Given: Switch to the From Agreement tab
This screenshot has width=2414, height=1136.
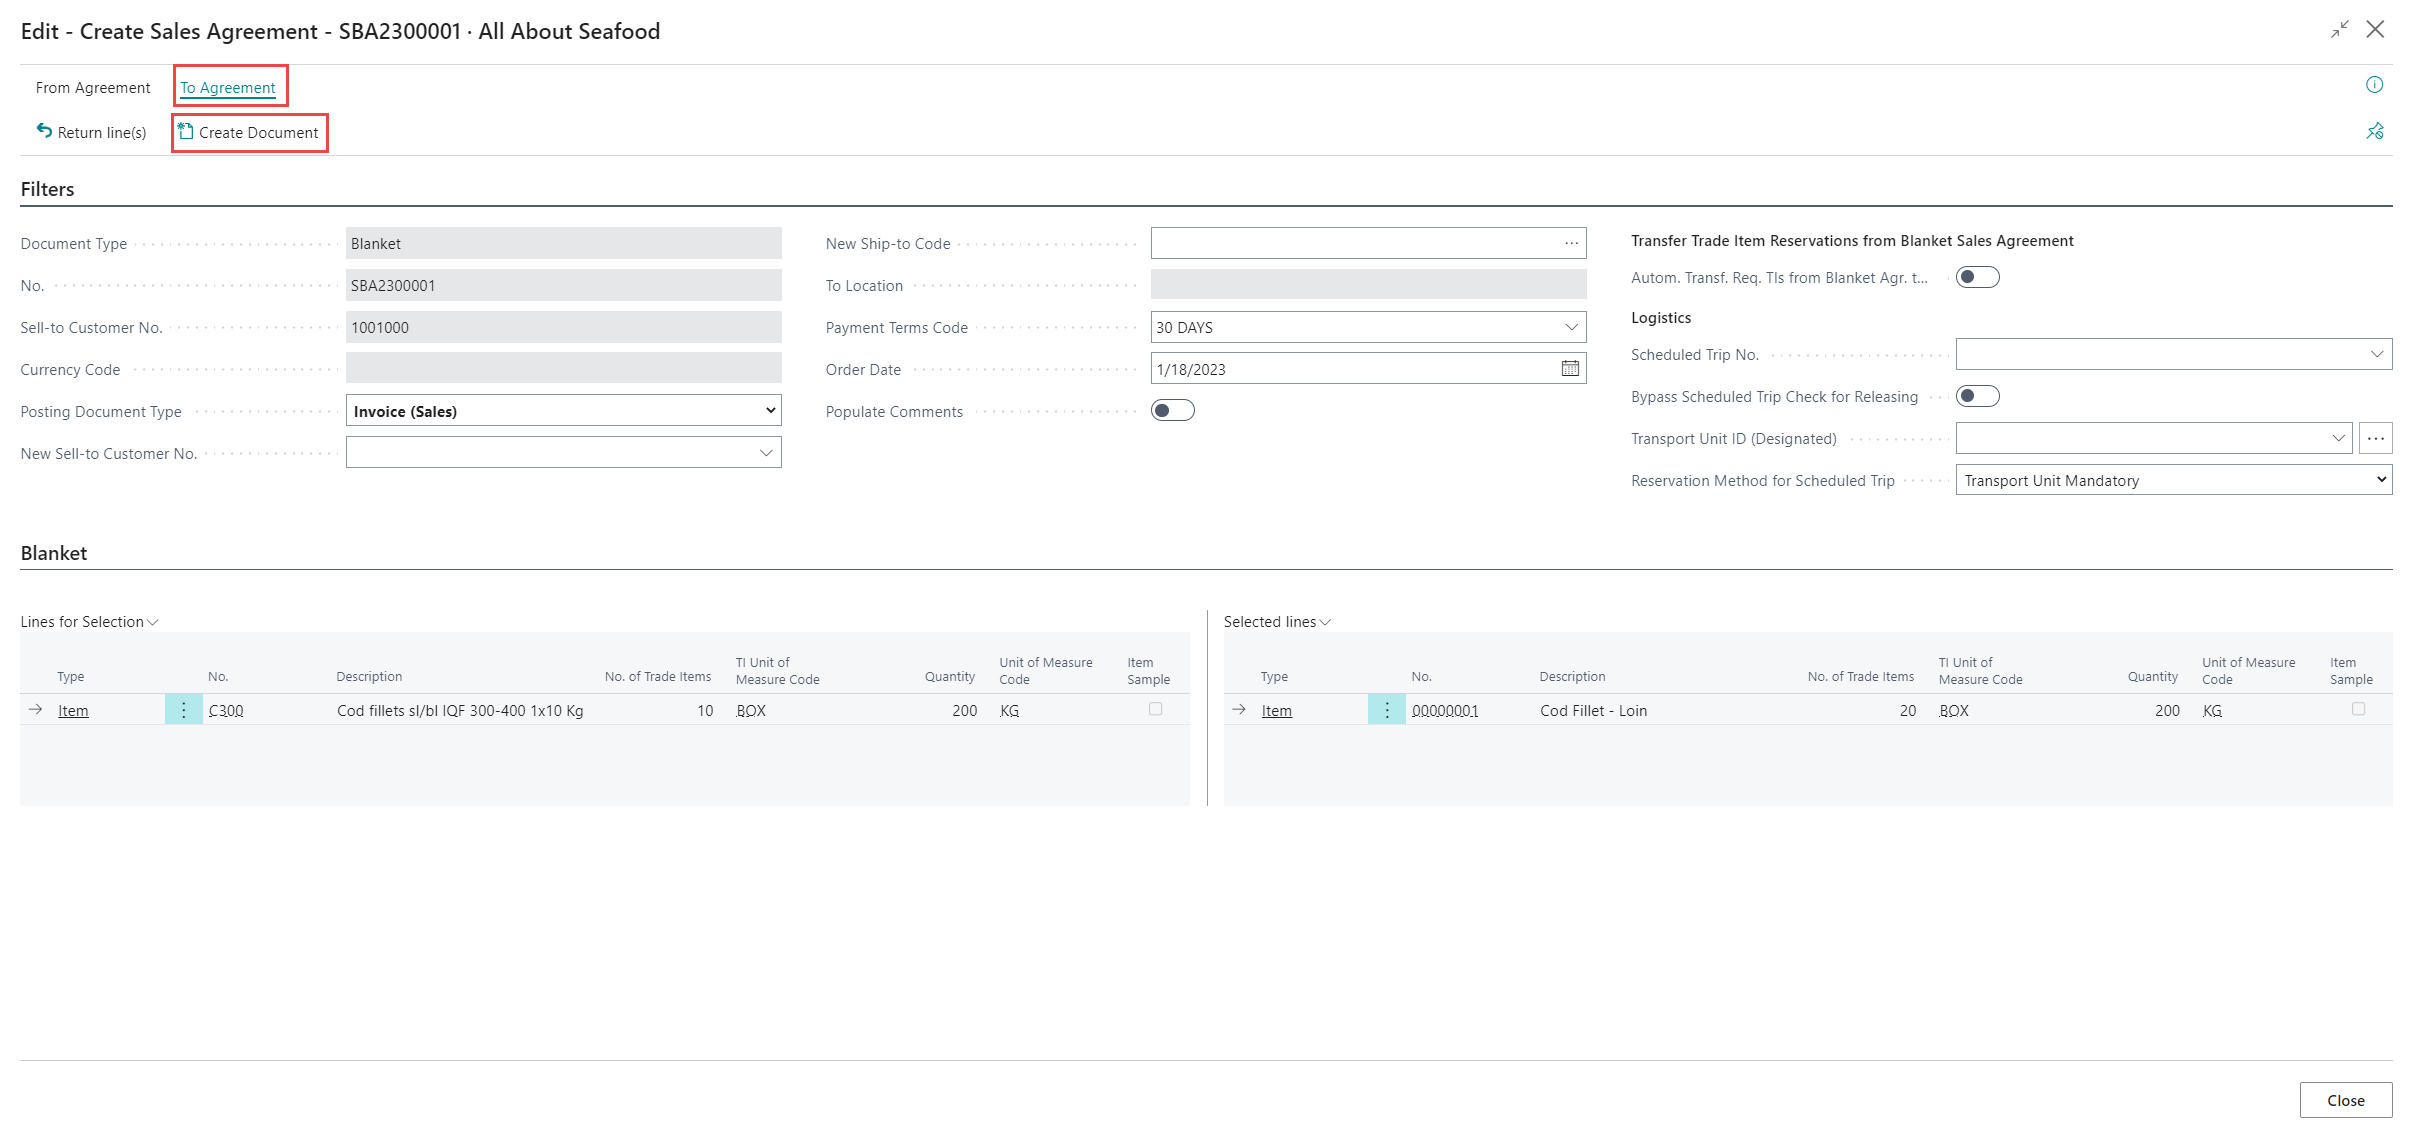Looking at the screenshot, I should (93, 88).
